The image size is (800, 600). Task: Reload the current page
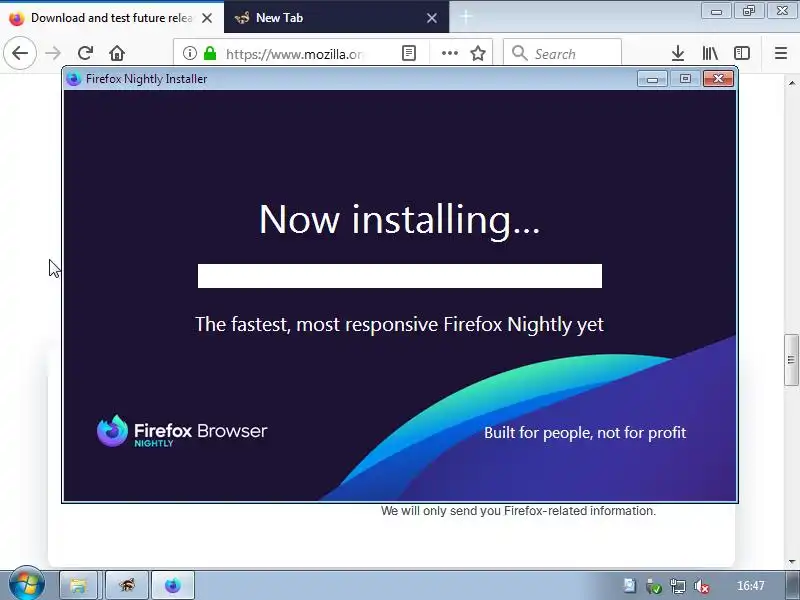[x=85, y=53]
